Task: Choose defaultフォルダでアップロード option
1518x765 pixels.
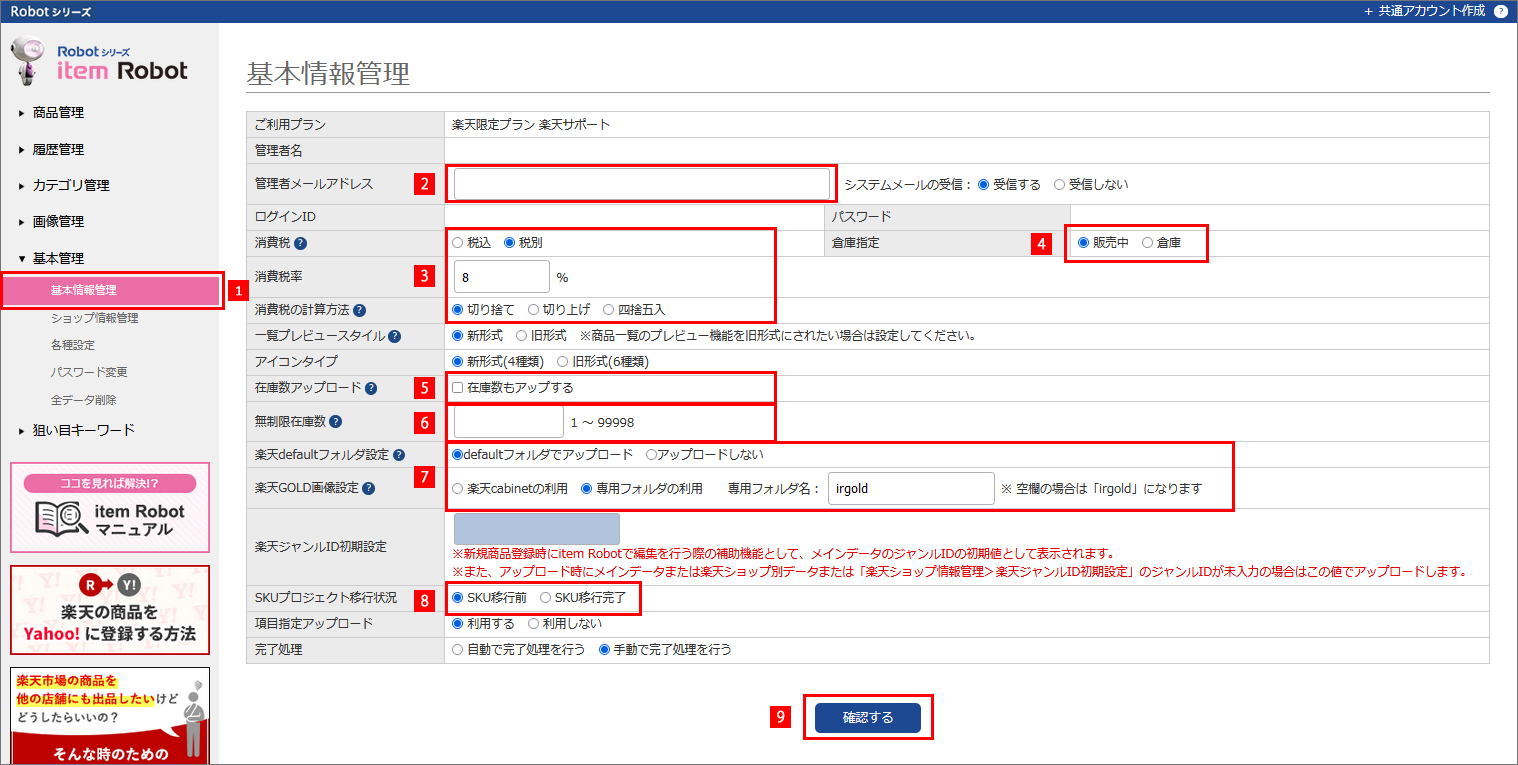Action: pos(457,455)
